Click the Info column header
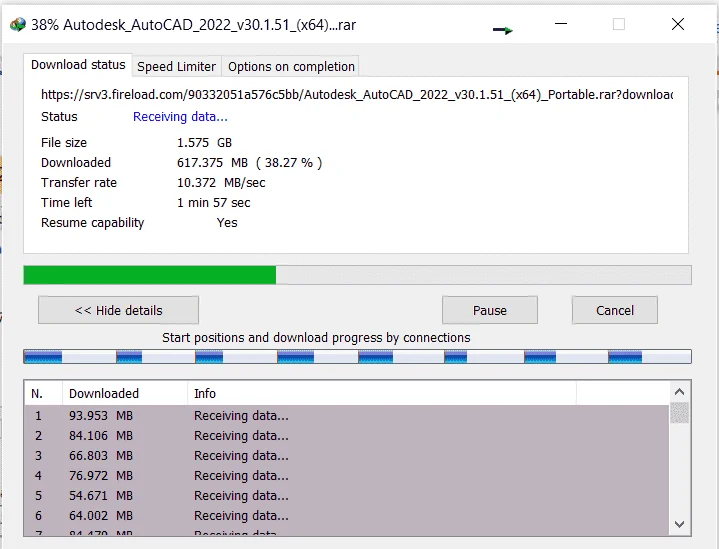Image resolution: width=719 pixels, height=549 pixels. click(x=382, y=394)
